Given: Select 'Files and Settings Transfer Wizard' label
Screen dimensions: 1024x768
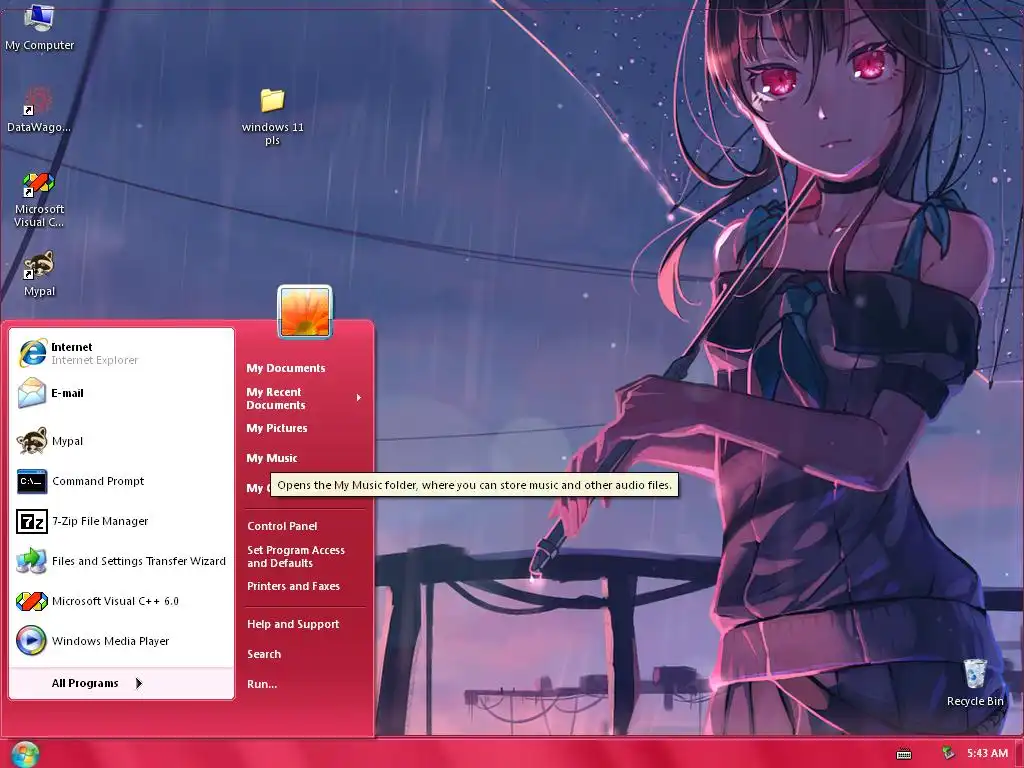Looking at the screenshot, I should (x=138, y=561).
